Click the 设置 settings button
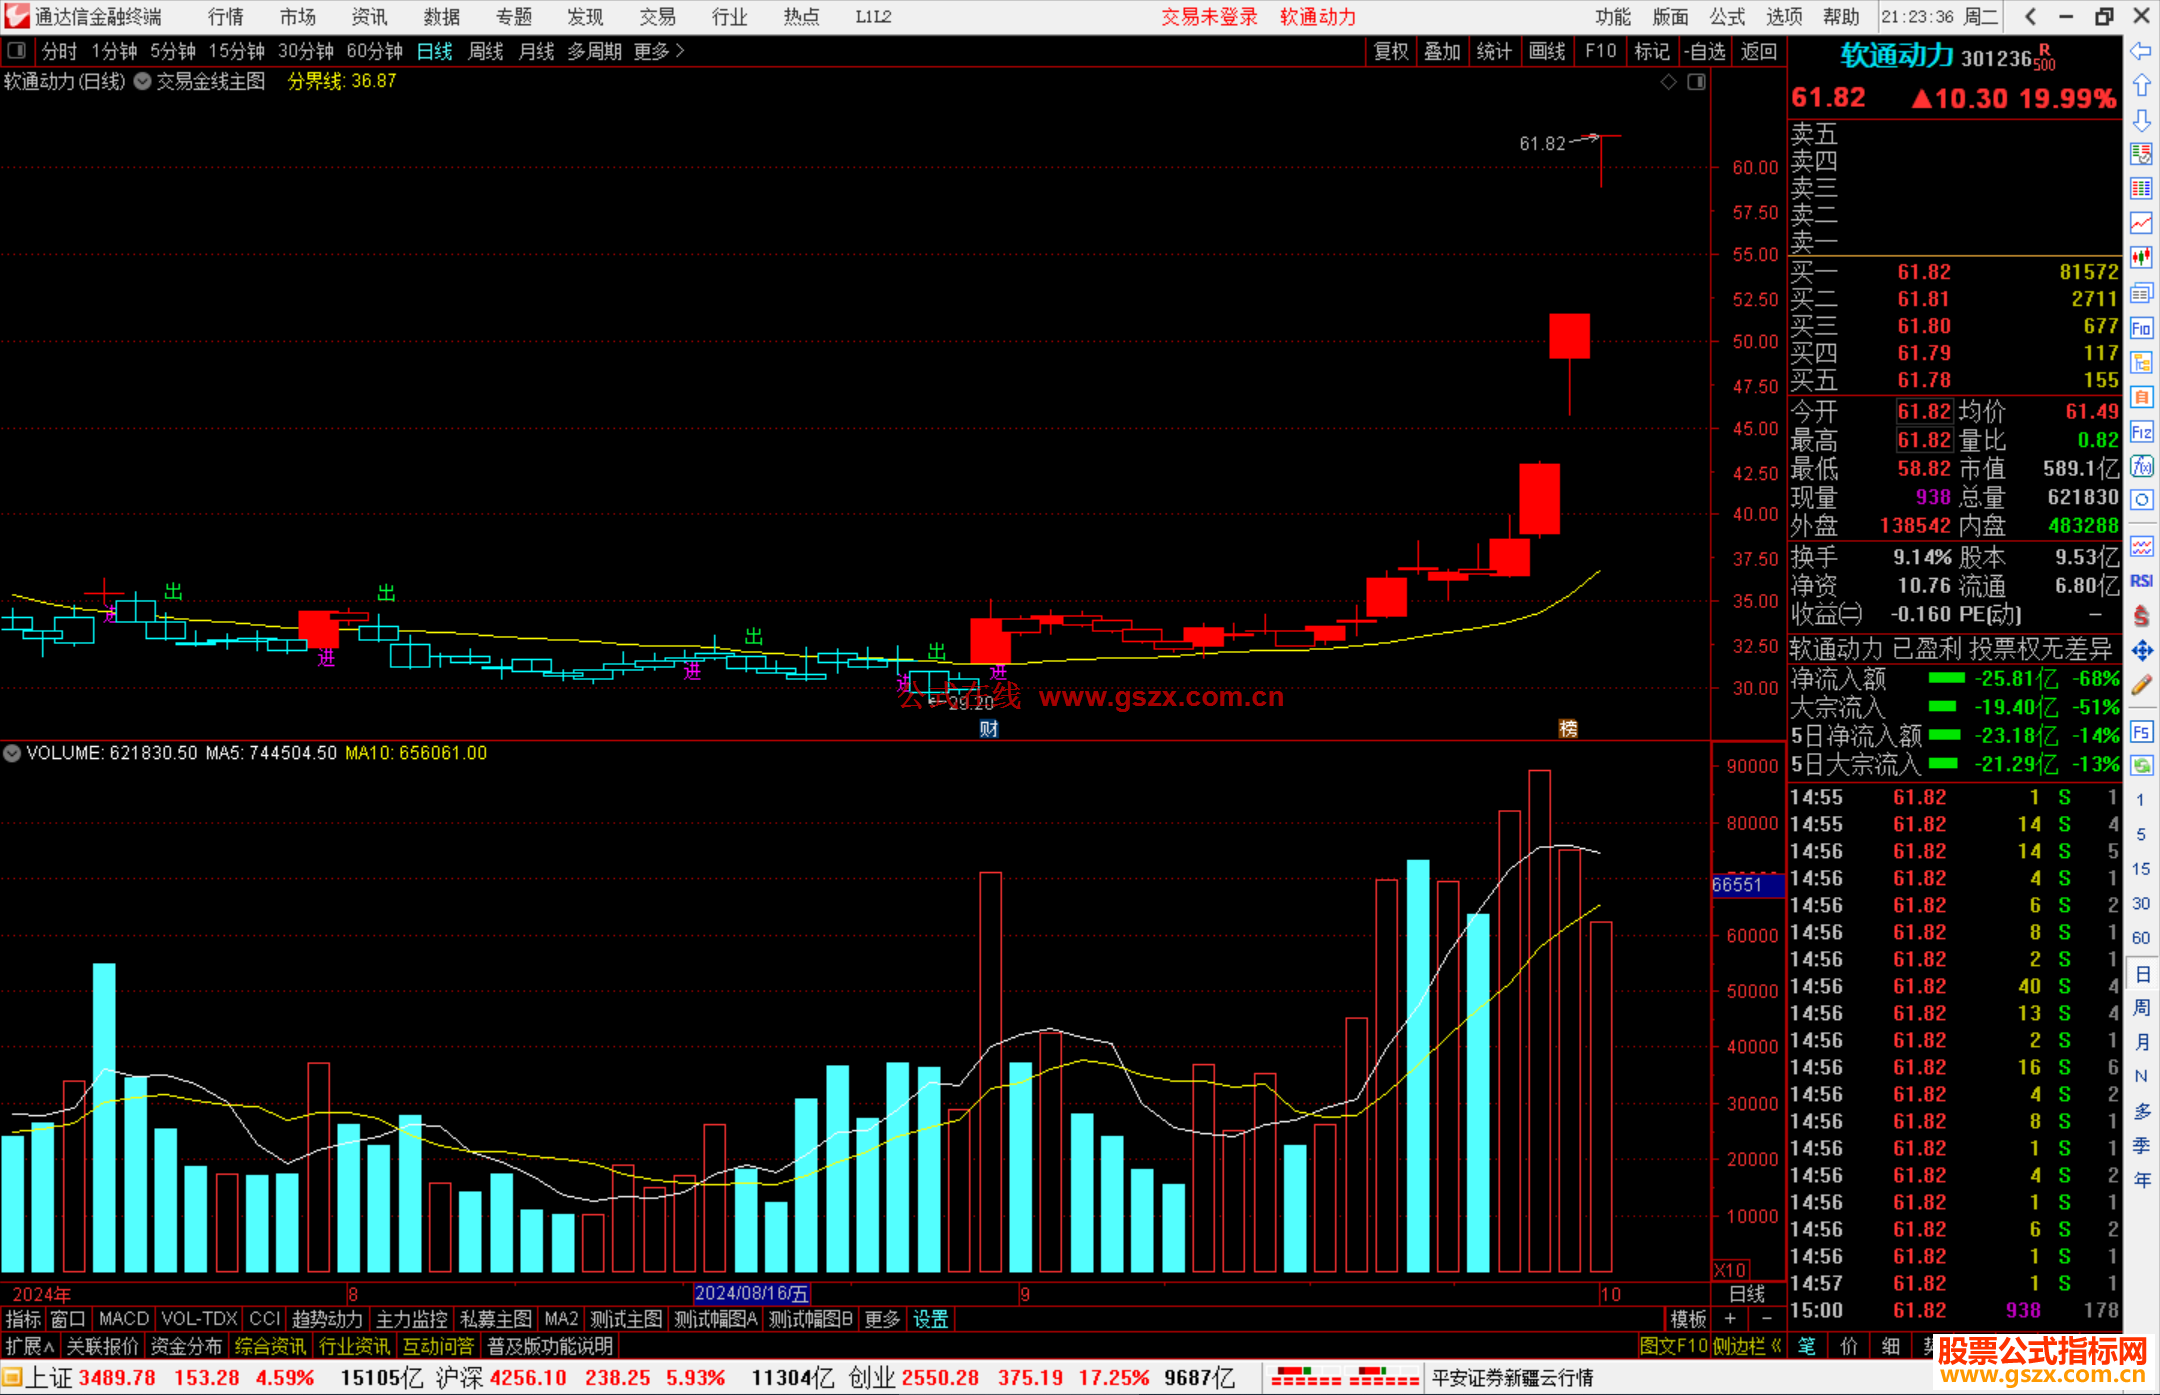This screenshot has height=1395, width=2160. tap(930, 1319)
